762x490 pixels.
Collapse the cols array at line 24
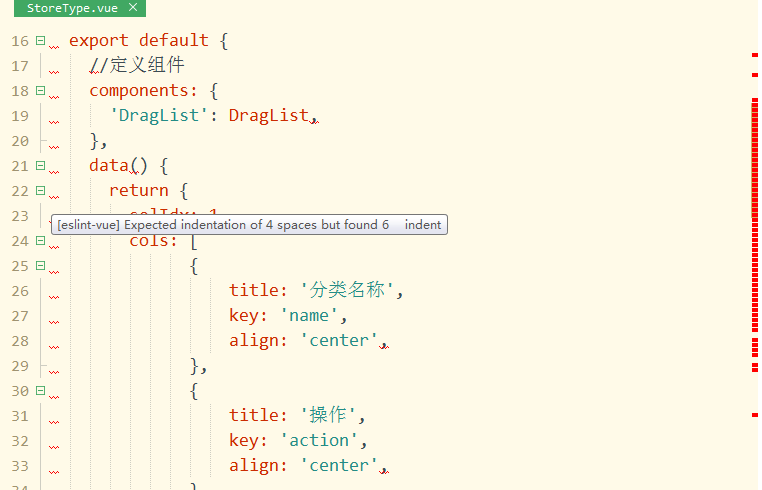(x=41, y=241)
